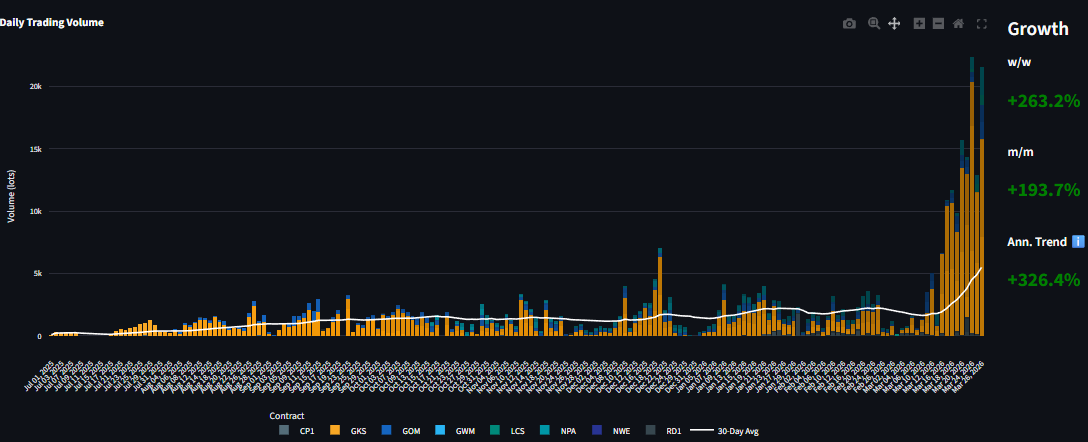This screenshot has height=442, width=1088.
Task: Zoom in using the plus modebar button
Action: click(919, 24)
